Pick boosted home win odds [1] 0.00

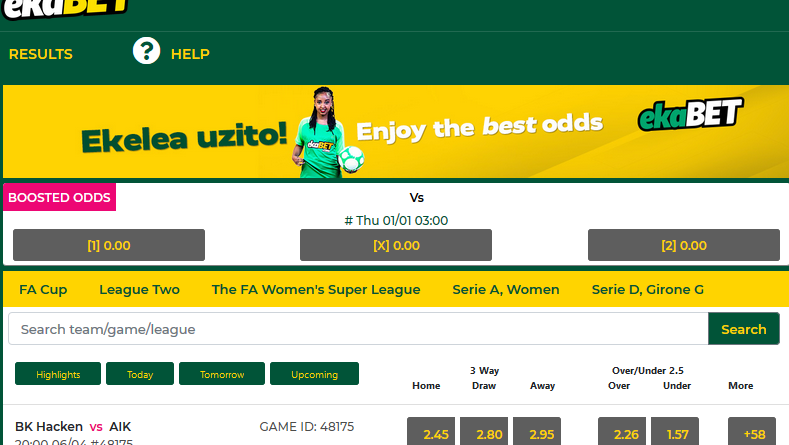tap(109, 245)
